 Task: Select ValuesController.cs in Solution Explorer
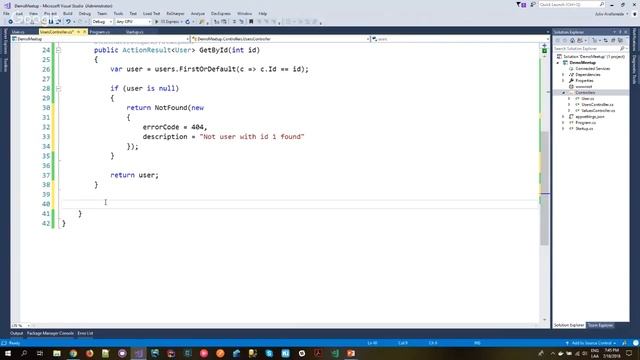coord(598,111)
